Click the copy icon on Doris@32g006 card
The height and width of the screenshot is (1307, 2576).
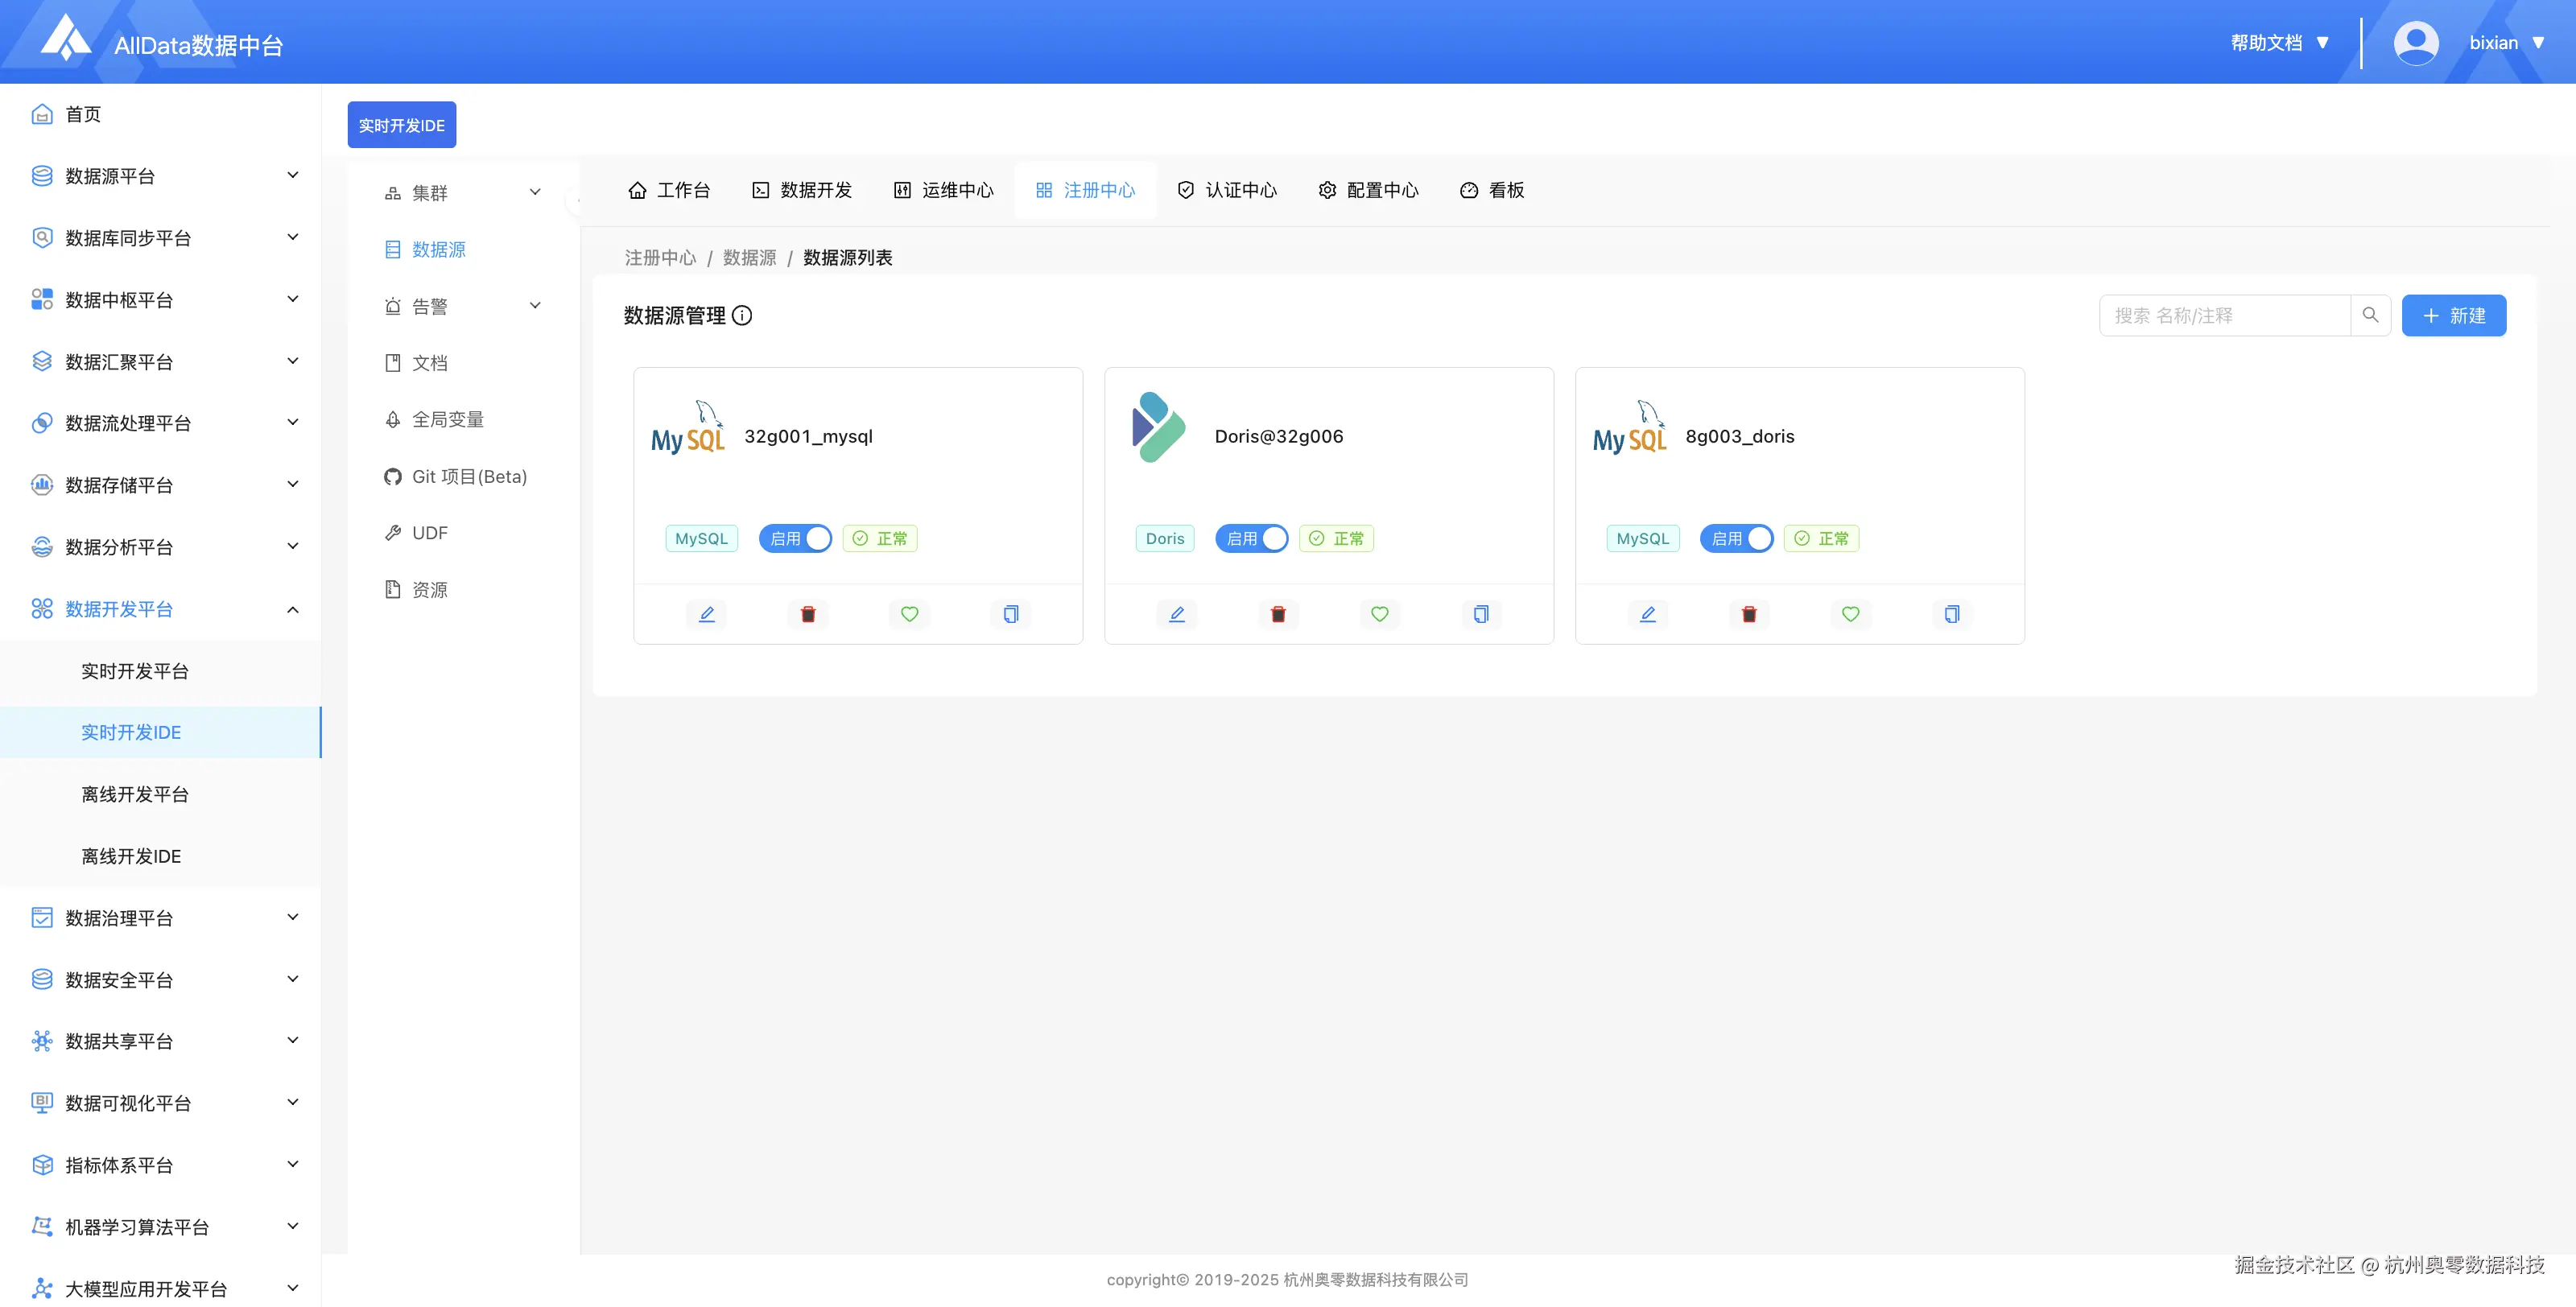pyautogui.click(x=1481, y=614)
